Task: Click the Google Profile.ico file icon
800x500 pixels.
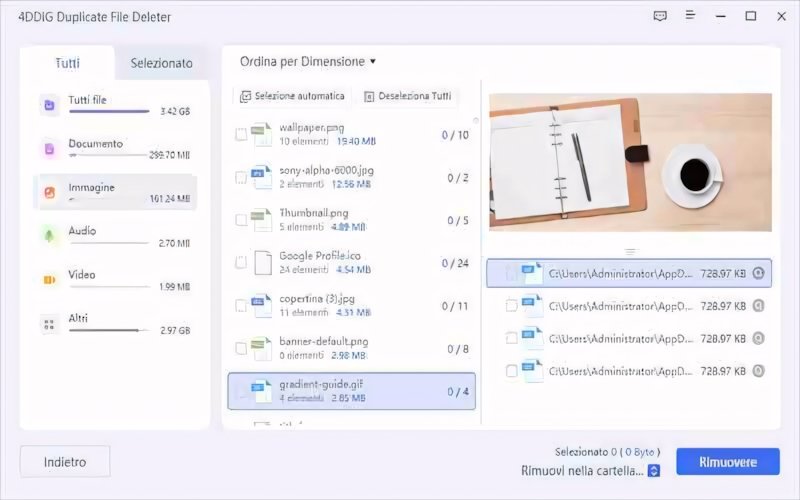Action: 263,263
